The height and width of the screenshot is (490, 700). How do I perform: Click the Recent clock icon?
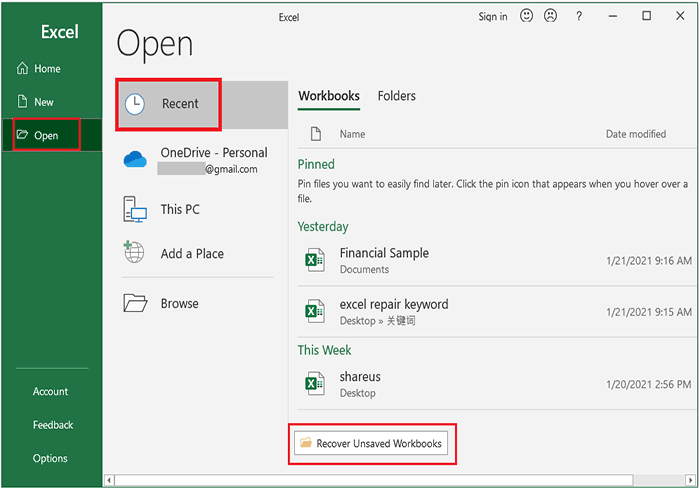(136, 103)
